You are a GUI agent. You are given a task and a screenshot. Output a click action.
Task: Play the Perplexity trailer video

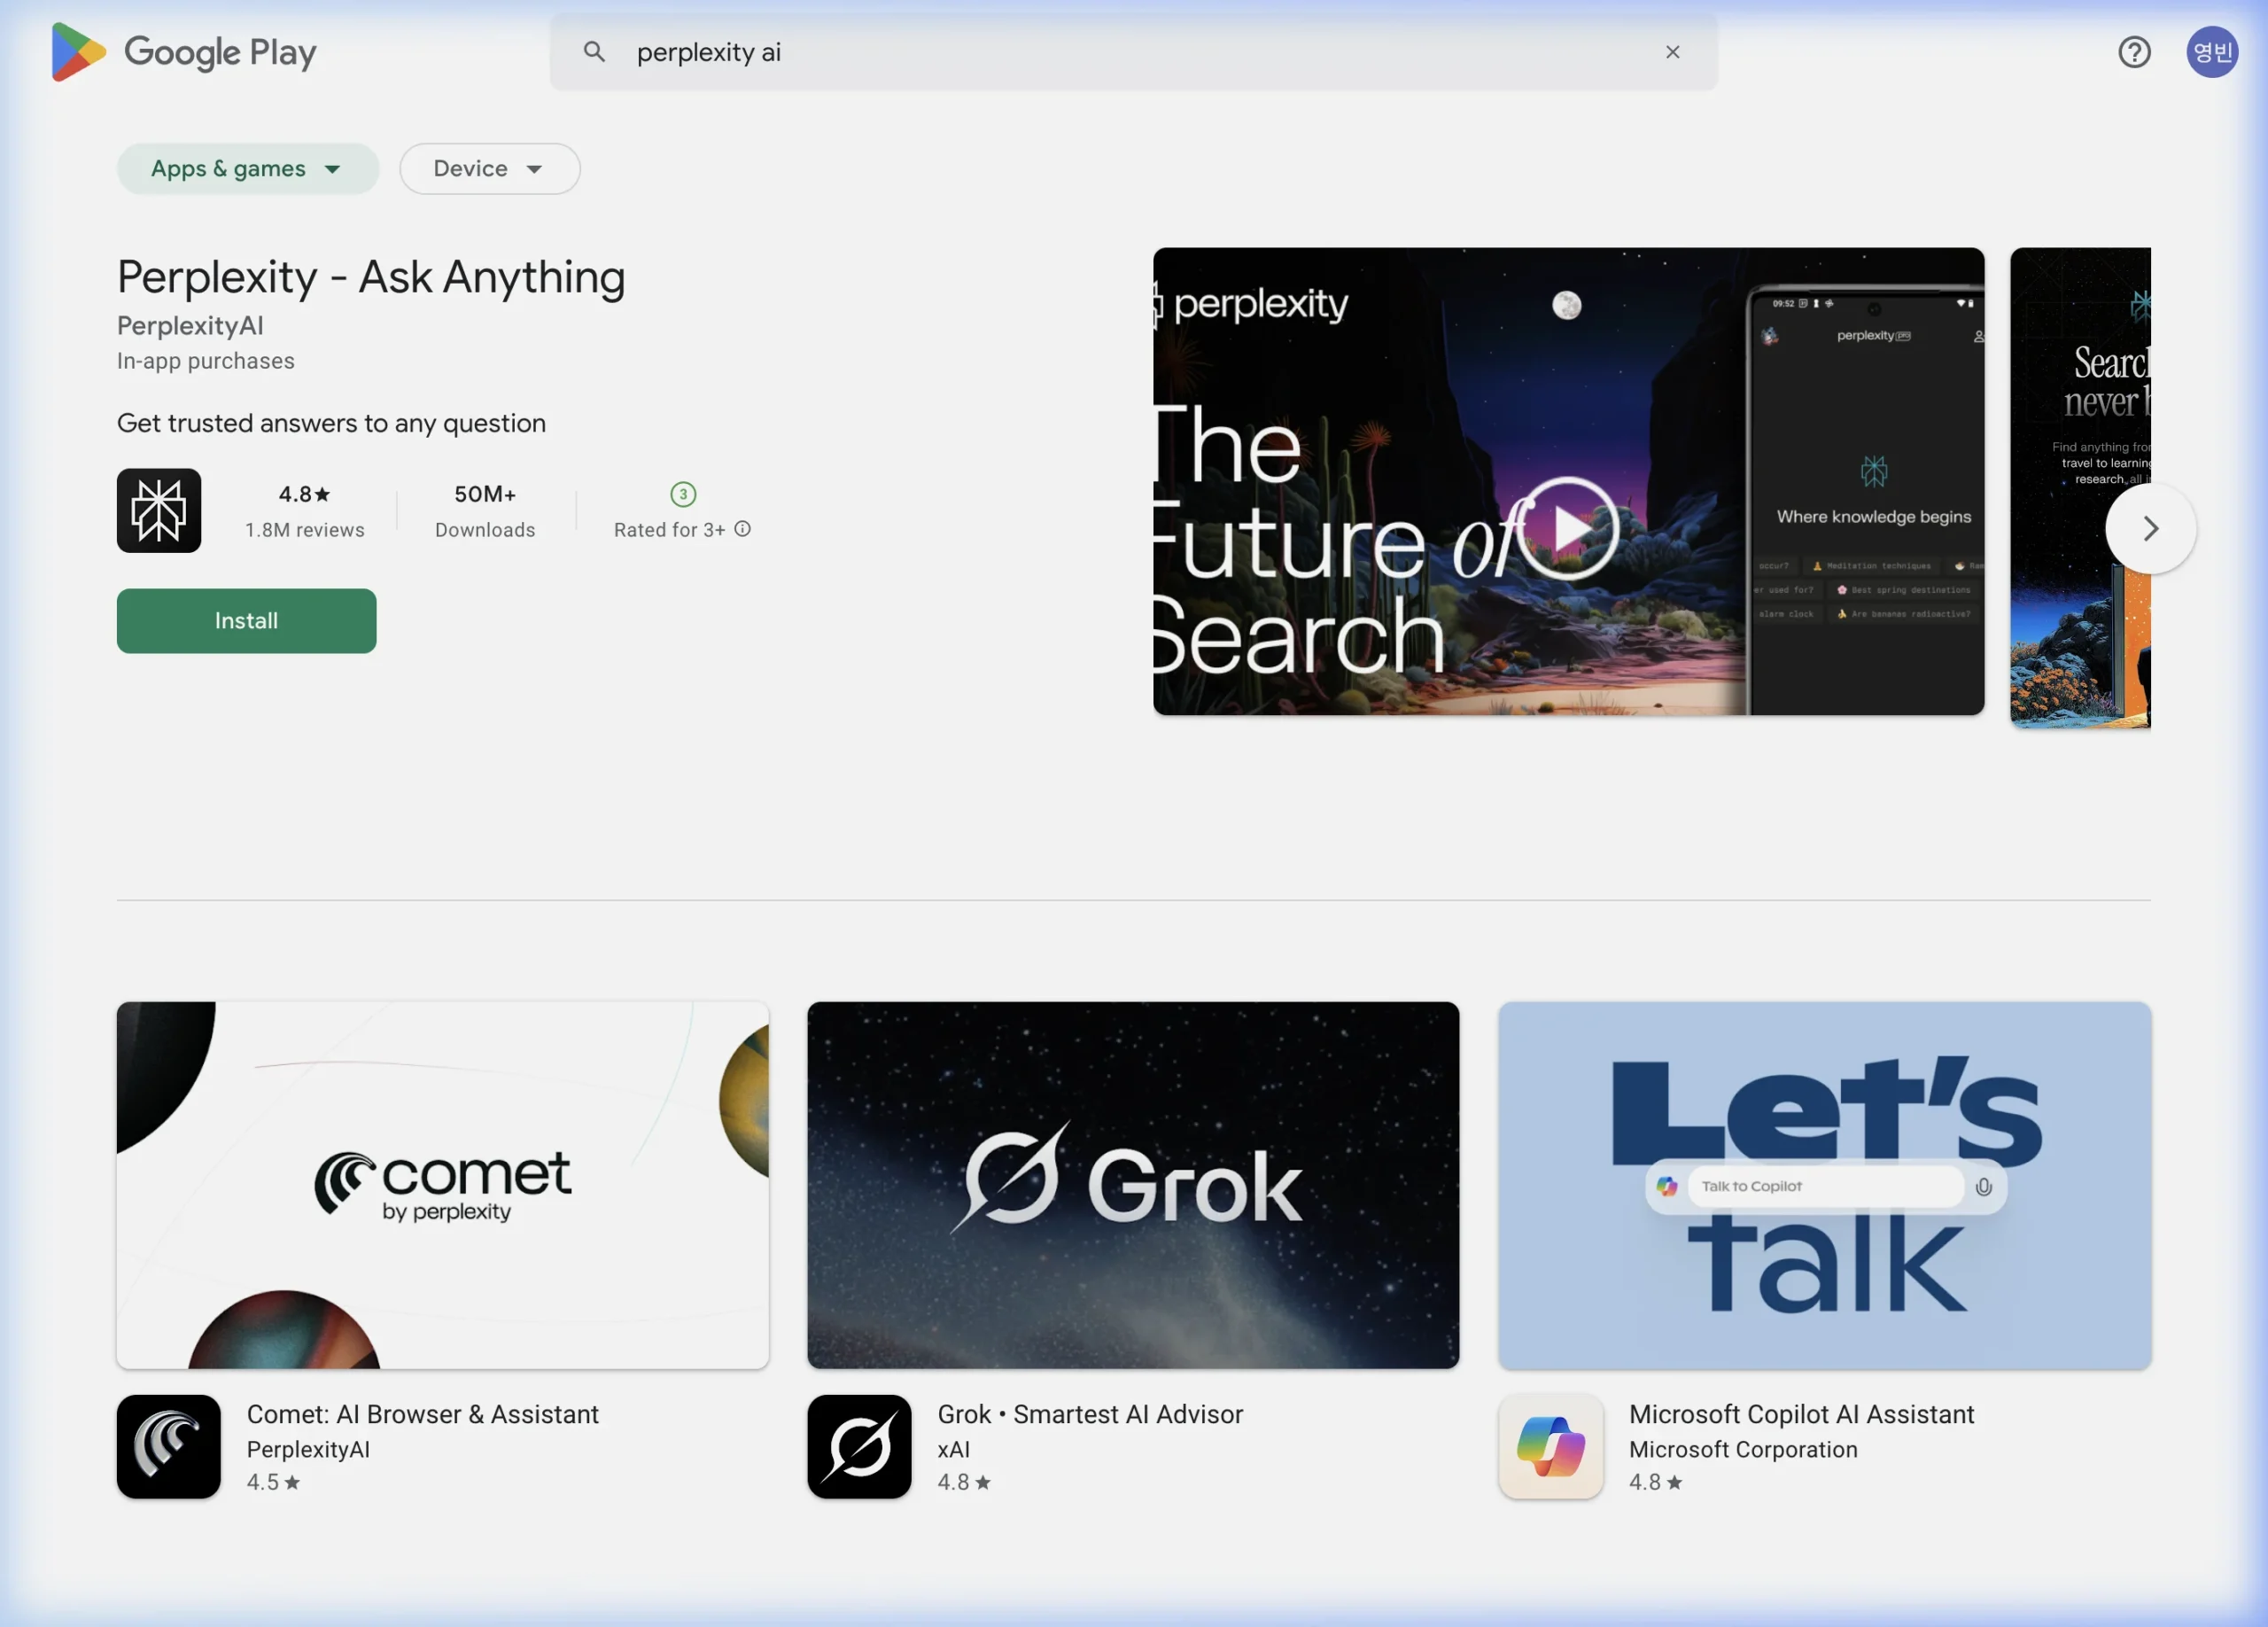coord(1567,529)
